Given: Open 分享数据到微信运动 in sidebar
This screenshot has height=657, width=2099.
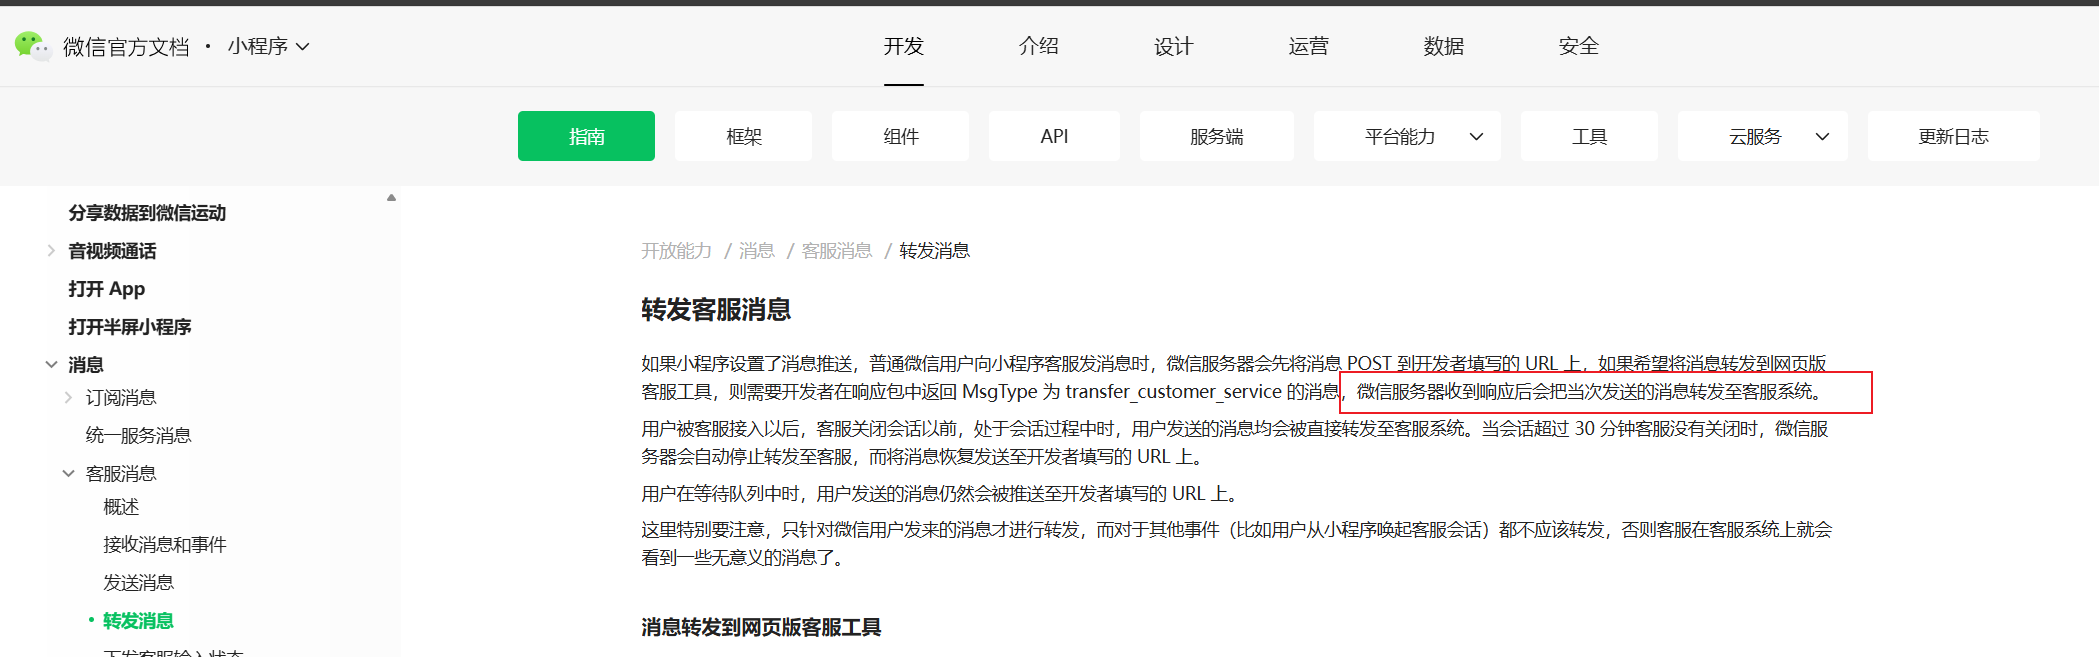Looking at the screenshot, I should click(147, 213).
